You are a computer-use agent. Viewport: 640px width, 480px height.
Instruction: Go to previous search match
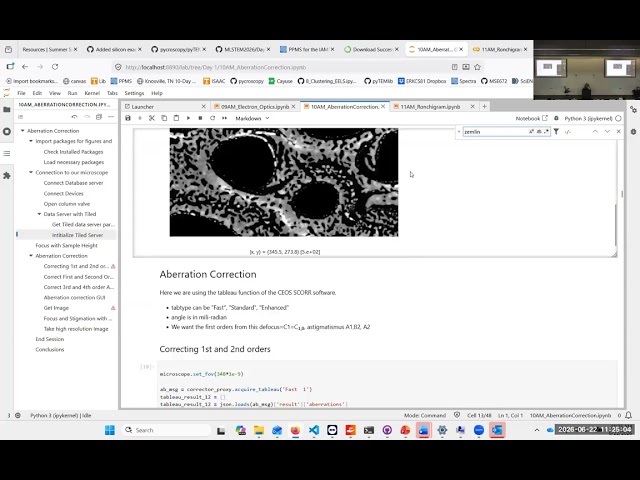tap(595, 131)
